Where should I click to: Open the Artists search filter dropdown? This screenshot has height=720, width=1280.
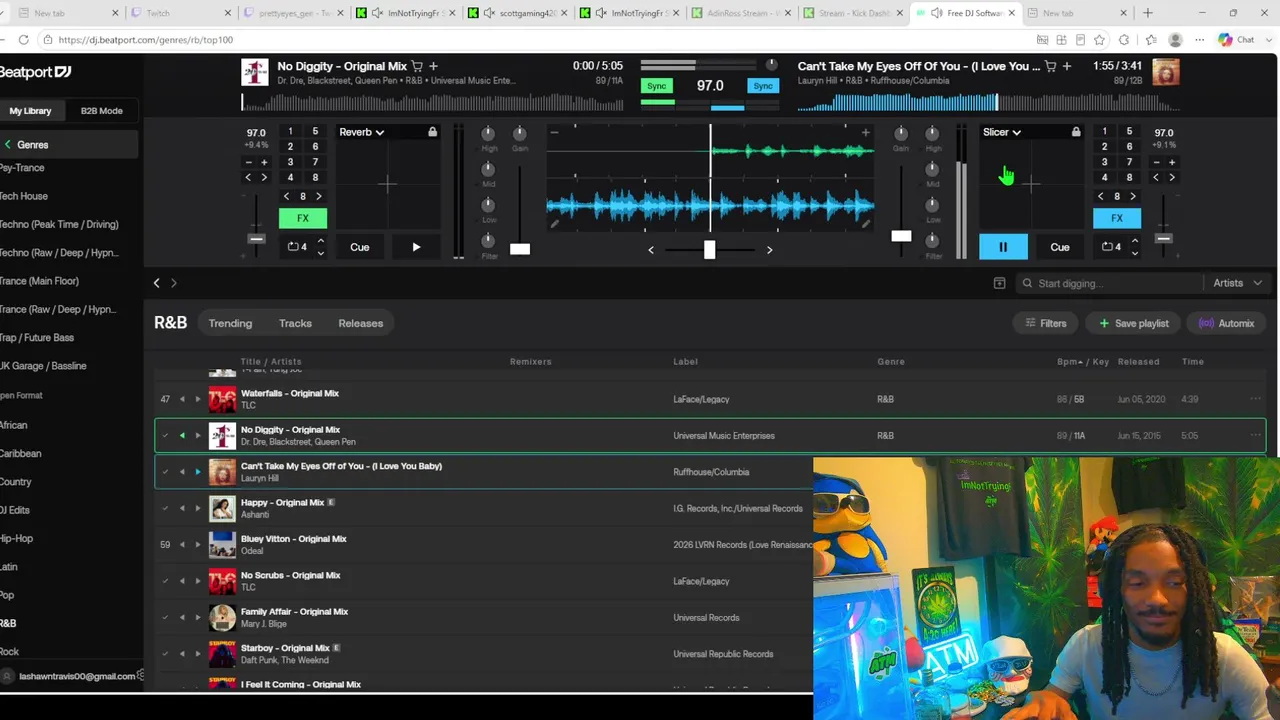click(1238, 283)
